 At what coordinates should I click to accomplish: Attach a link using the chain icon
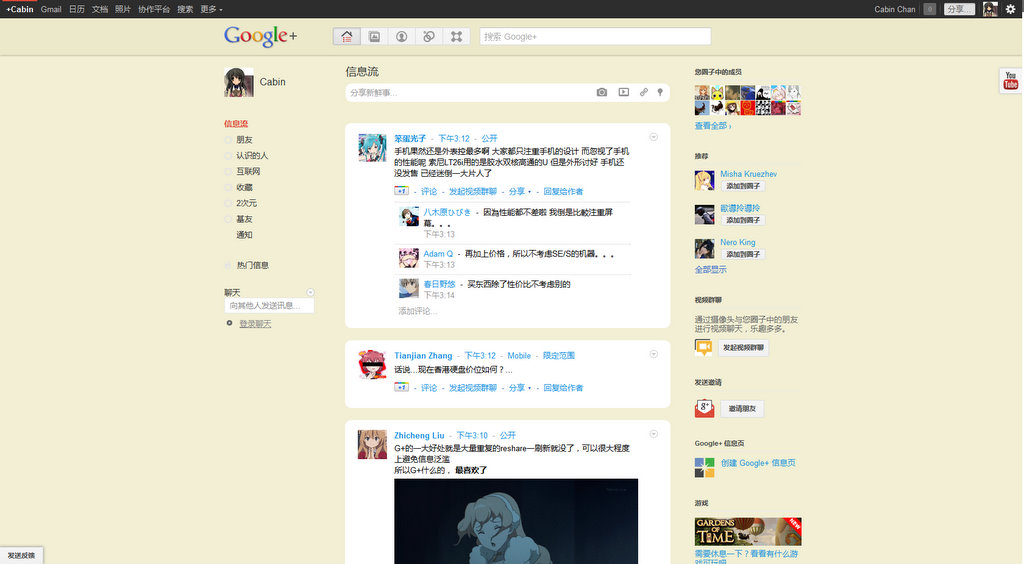tap(644, 93)
